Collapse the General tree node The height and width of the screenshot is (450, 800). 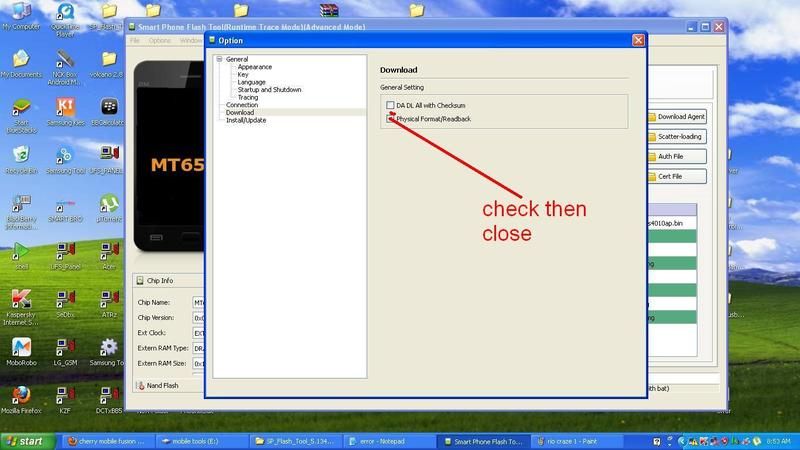click(x=219, y=59)
